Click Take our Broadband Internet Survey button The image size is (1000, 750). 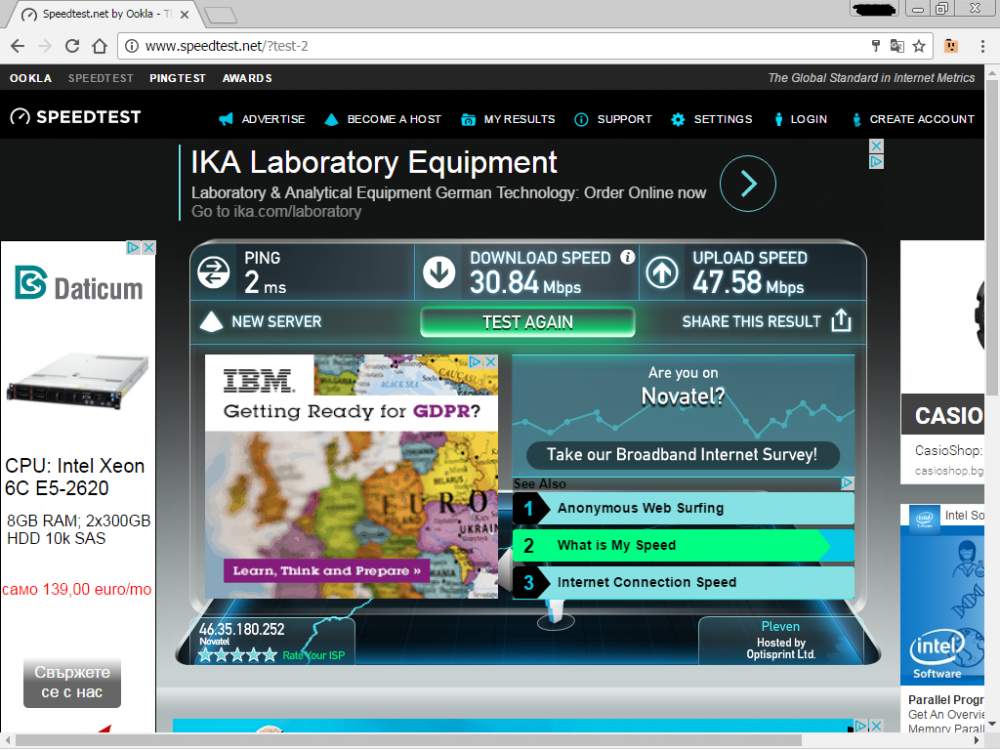[x=682, y=454]
